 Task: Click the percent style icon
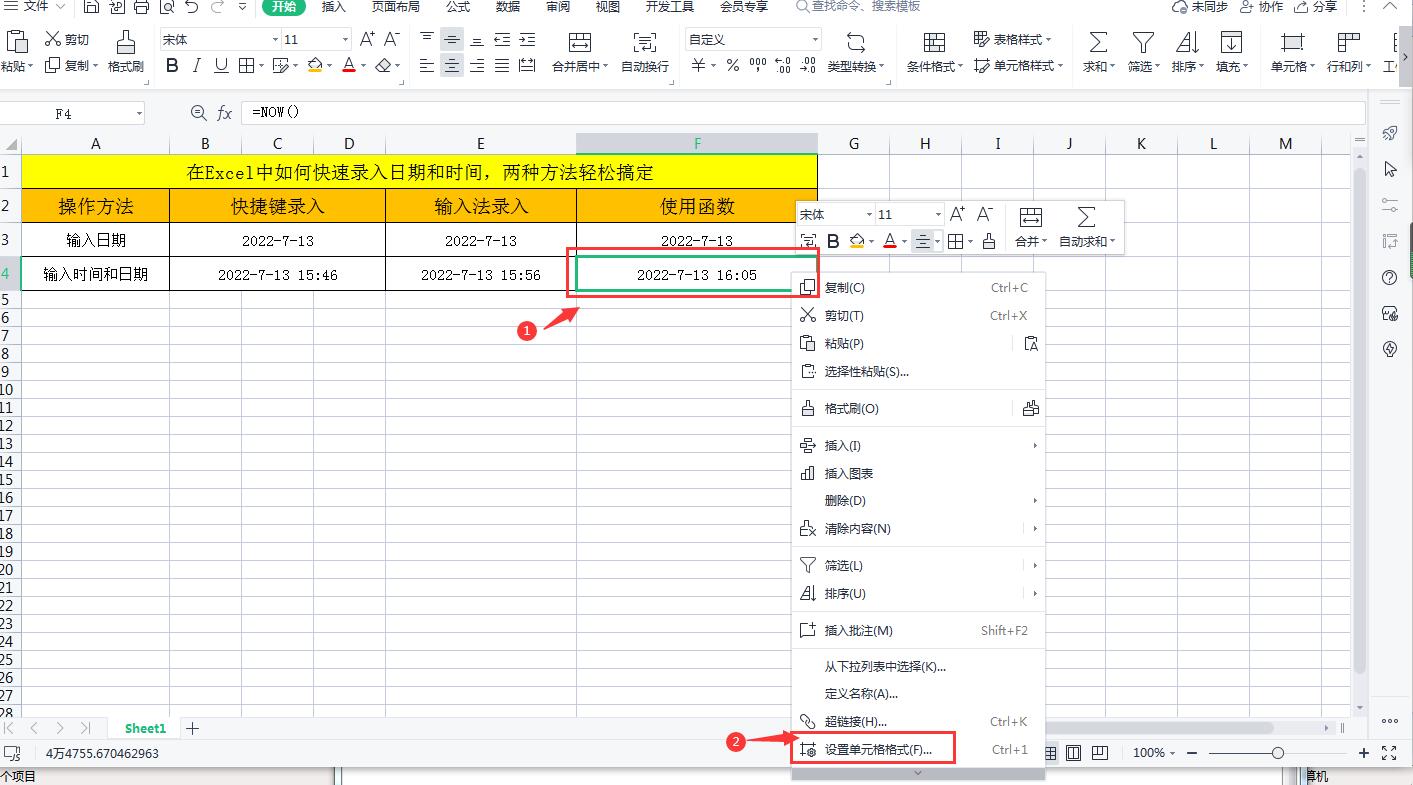click(733, 66)
